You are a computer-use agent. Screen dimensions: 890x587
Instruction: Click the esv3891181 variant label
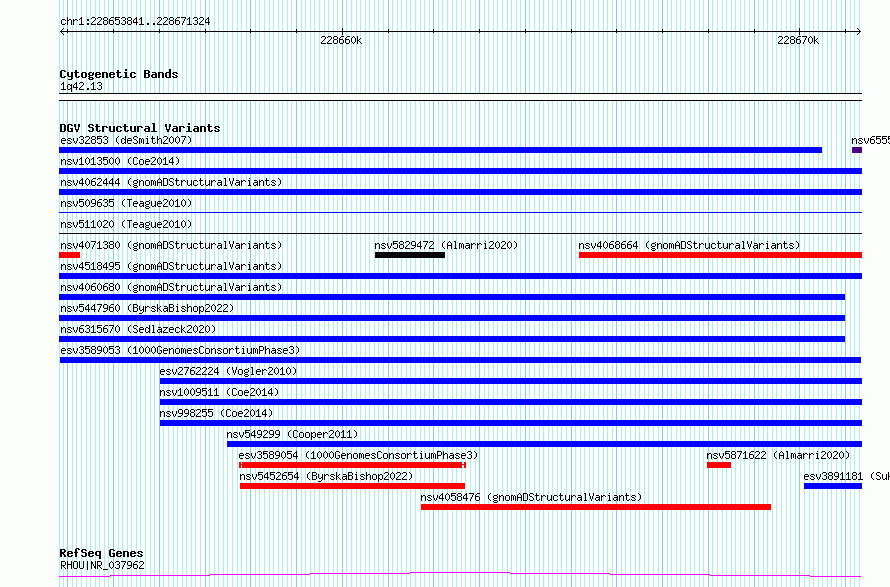click(x=846, y=476)
